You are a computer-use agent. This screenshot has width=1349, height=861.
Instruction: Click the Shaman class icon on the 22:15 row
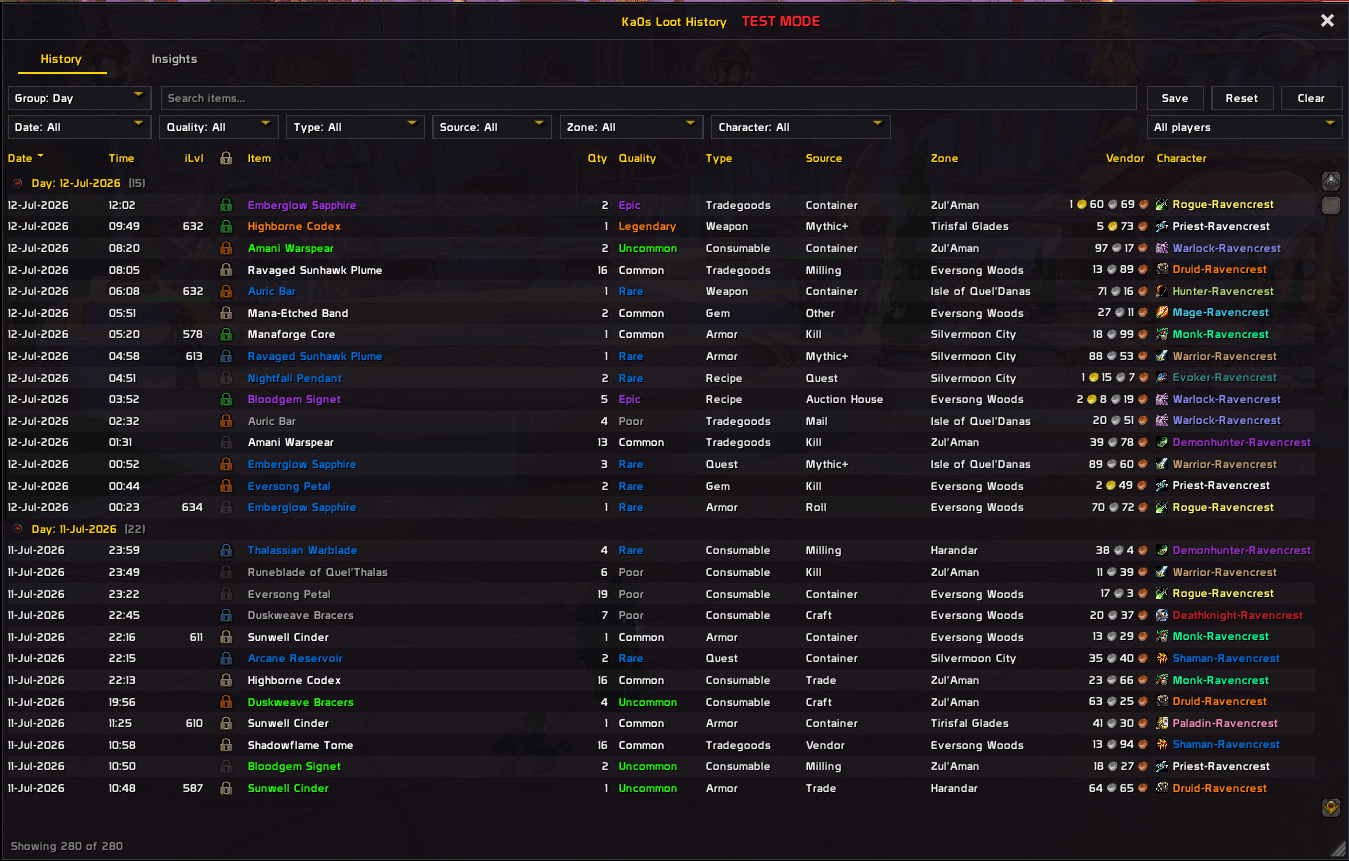tap(1162, 658)
